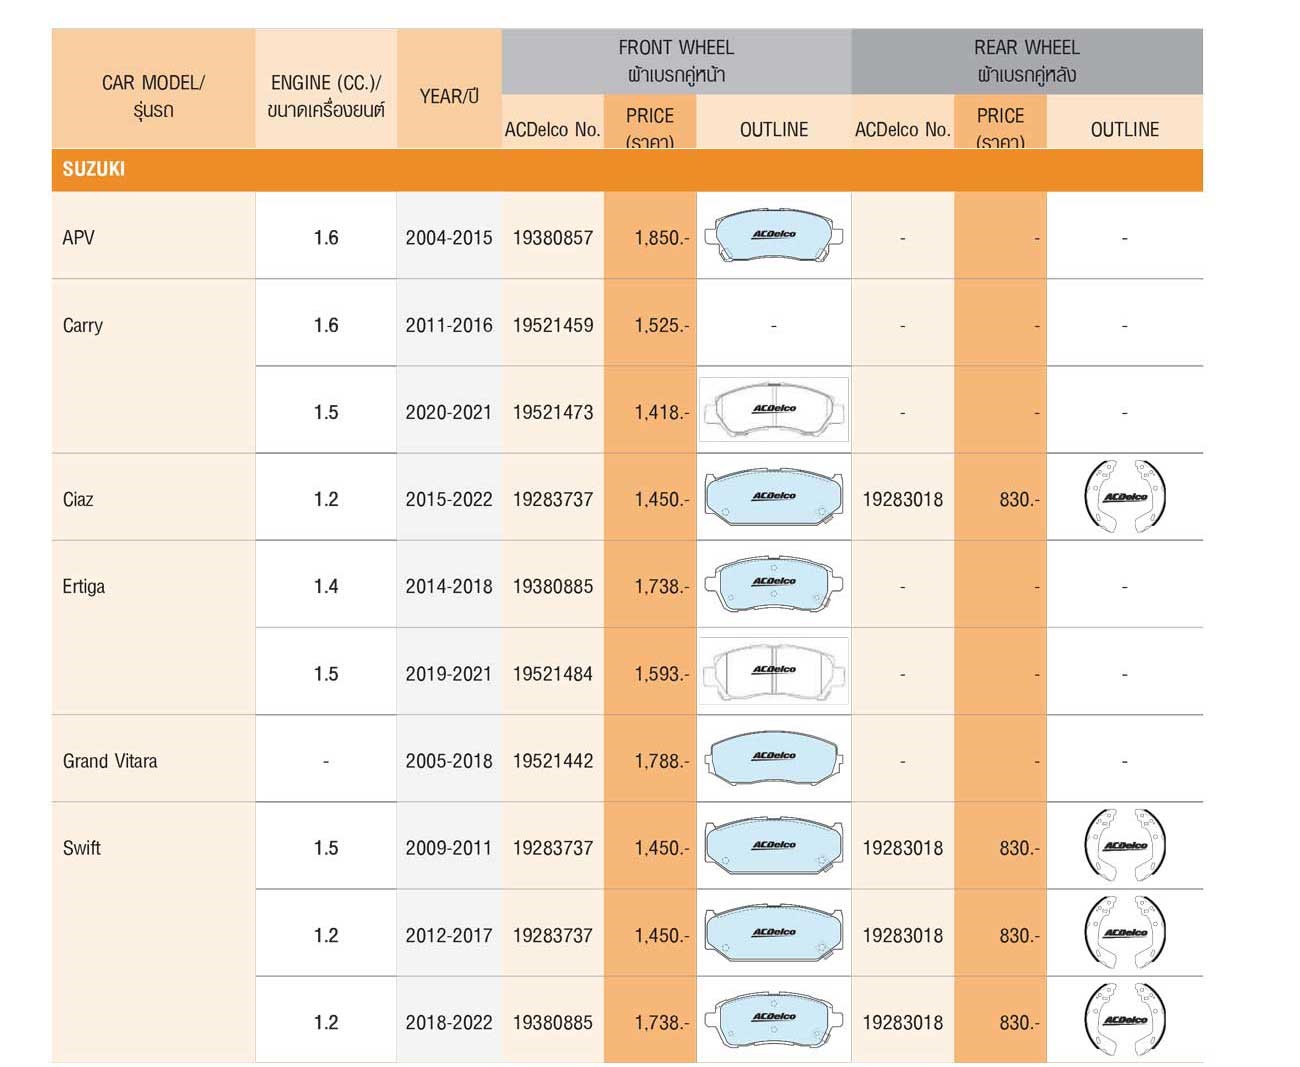Select year range 2020-2021
The height and width of the screenshot is (1067, 1300).
point(449,412)
